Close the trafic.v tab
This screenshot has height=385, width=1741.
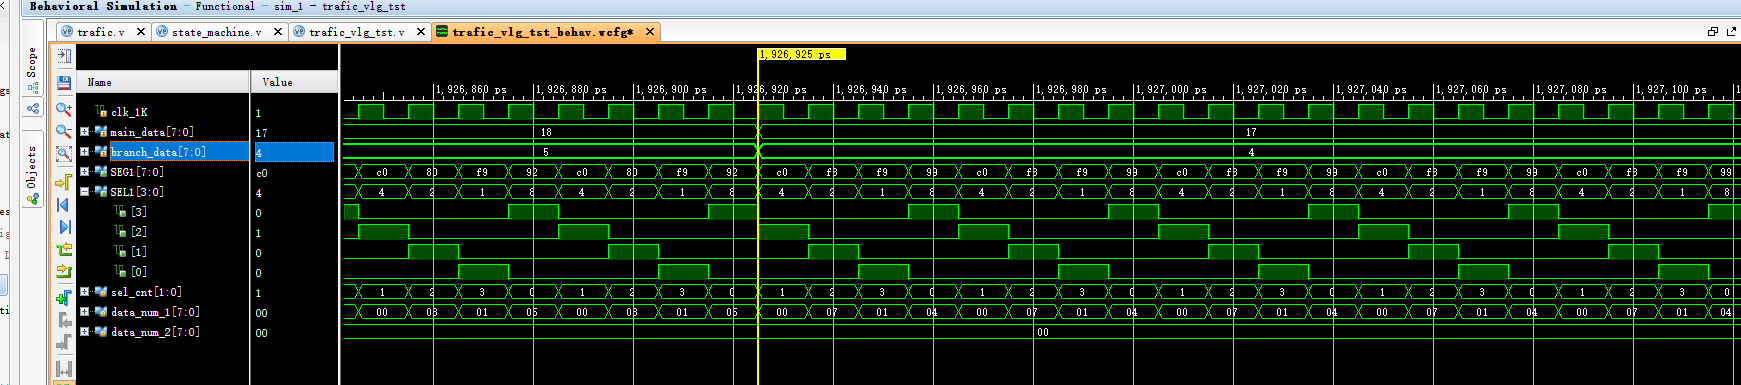[141, 32]
